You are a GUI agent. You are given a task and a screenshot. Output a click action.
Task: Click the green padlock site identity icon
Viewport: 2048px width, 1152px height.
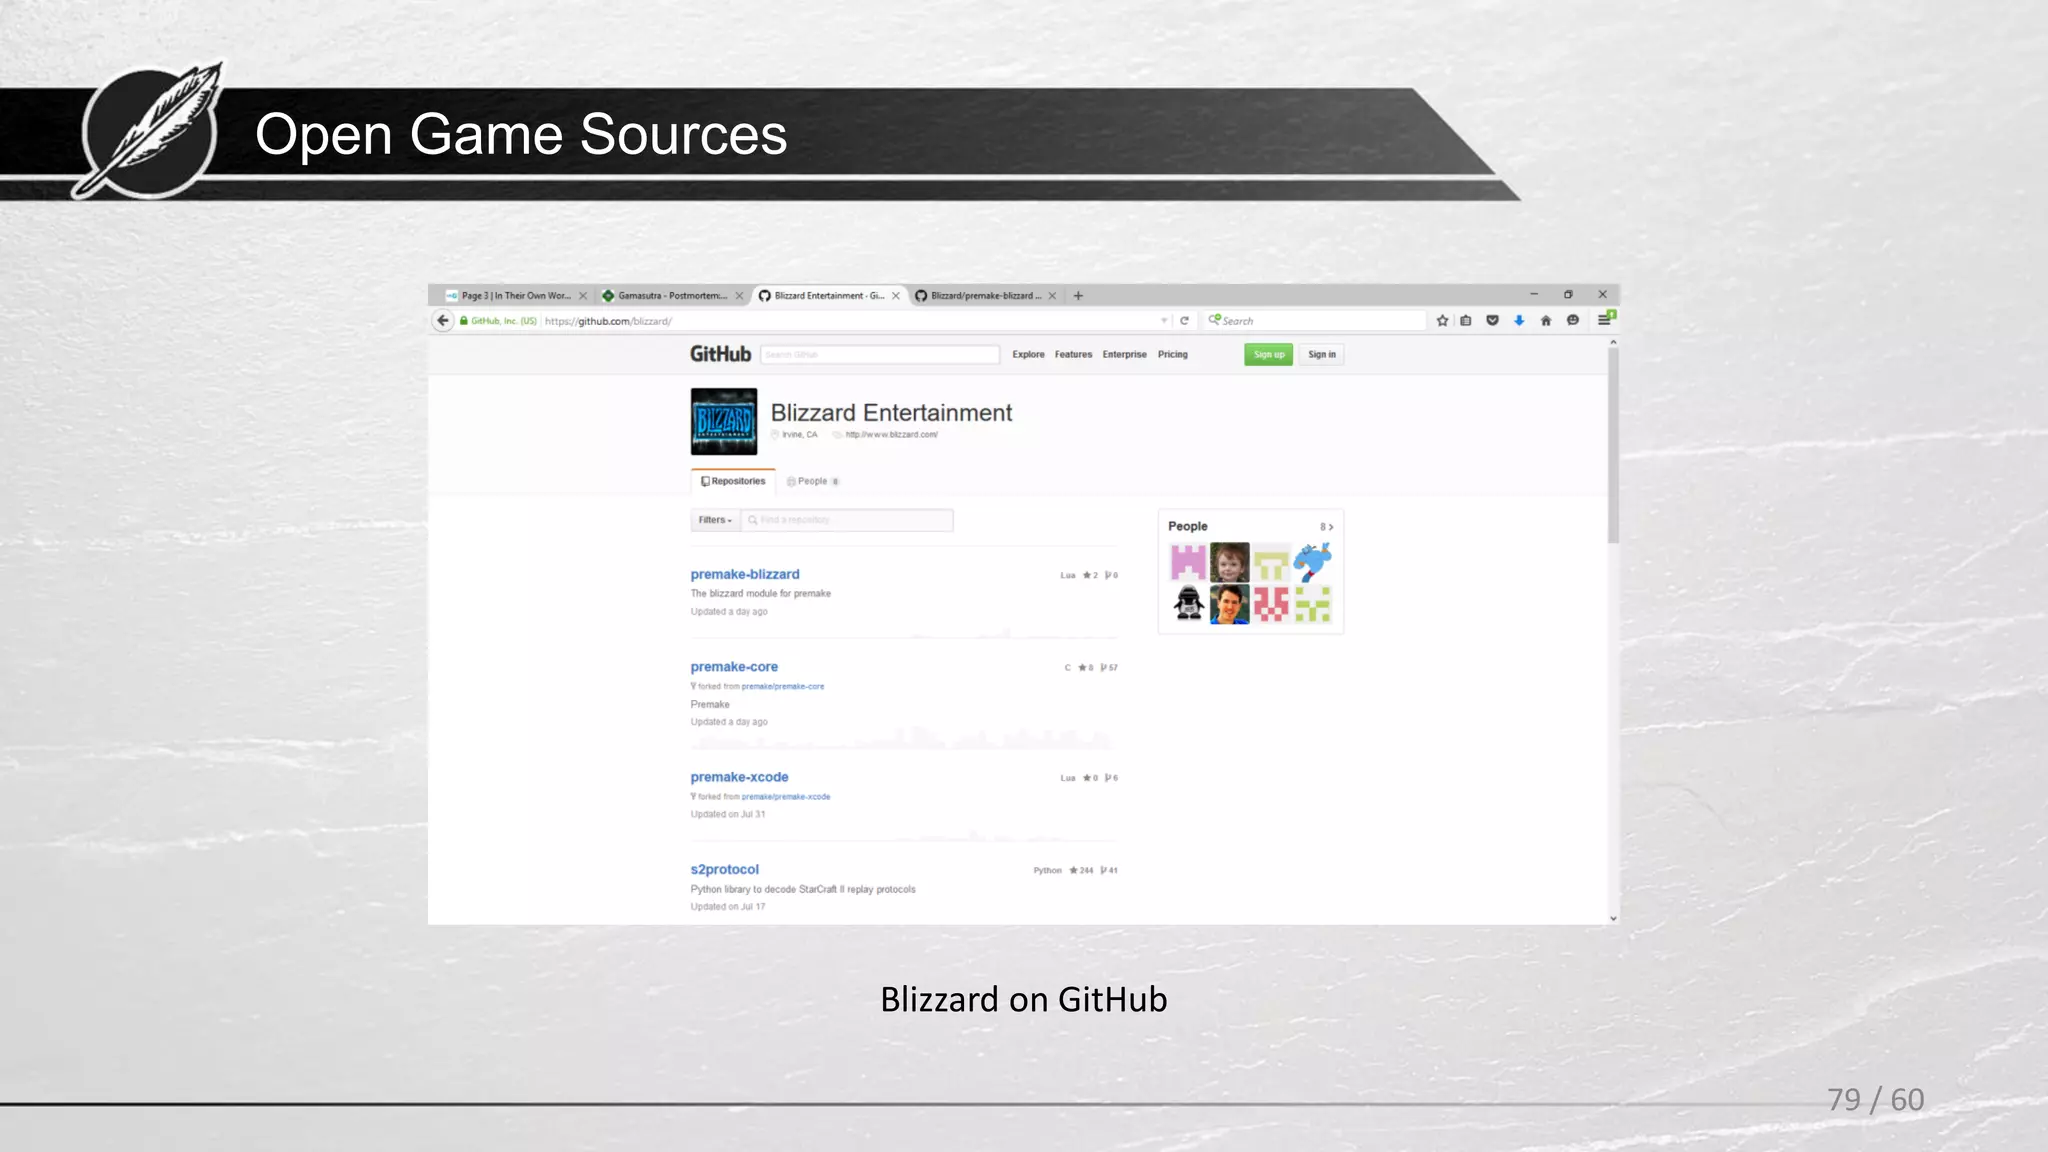click(464, 321)
